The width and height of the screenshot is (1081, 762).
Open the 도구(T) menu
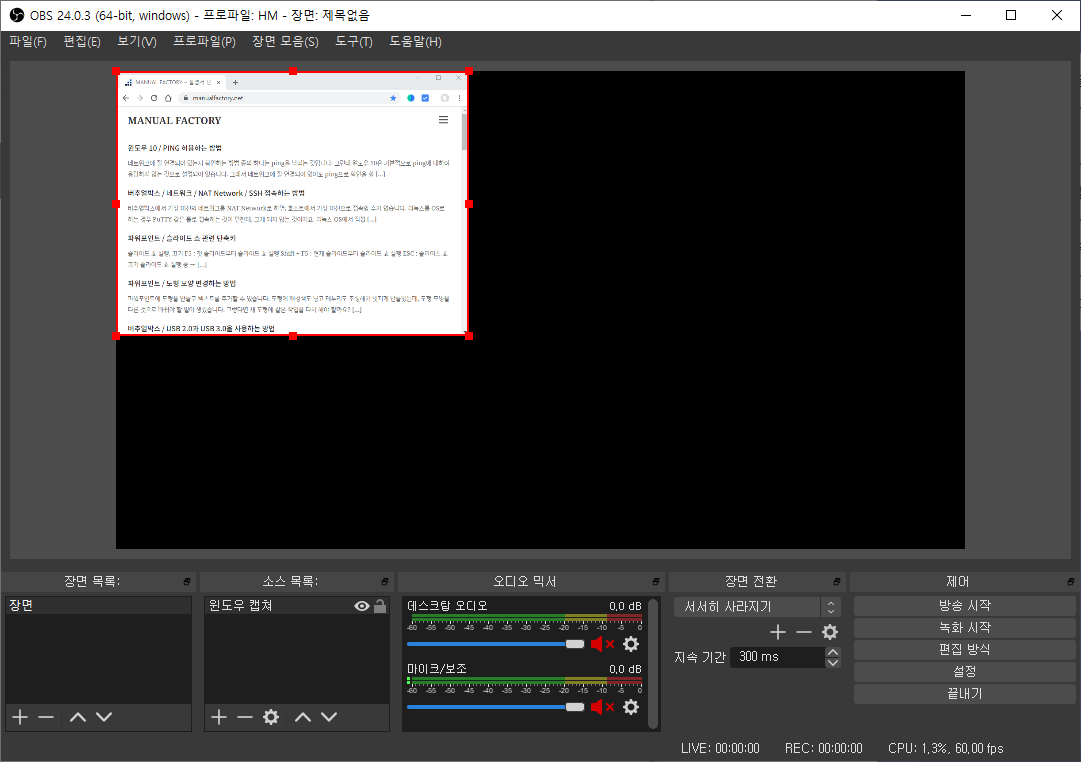coord(354,41)
